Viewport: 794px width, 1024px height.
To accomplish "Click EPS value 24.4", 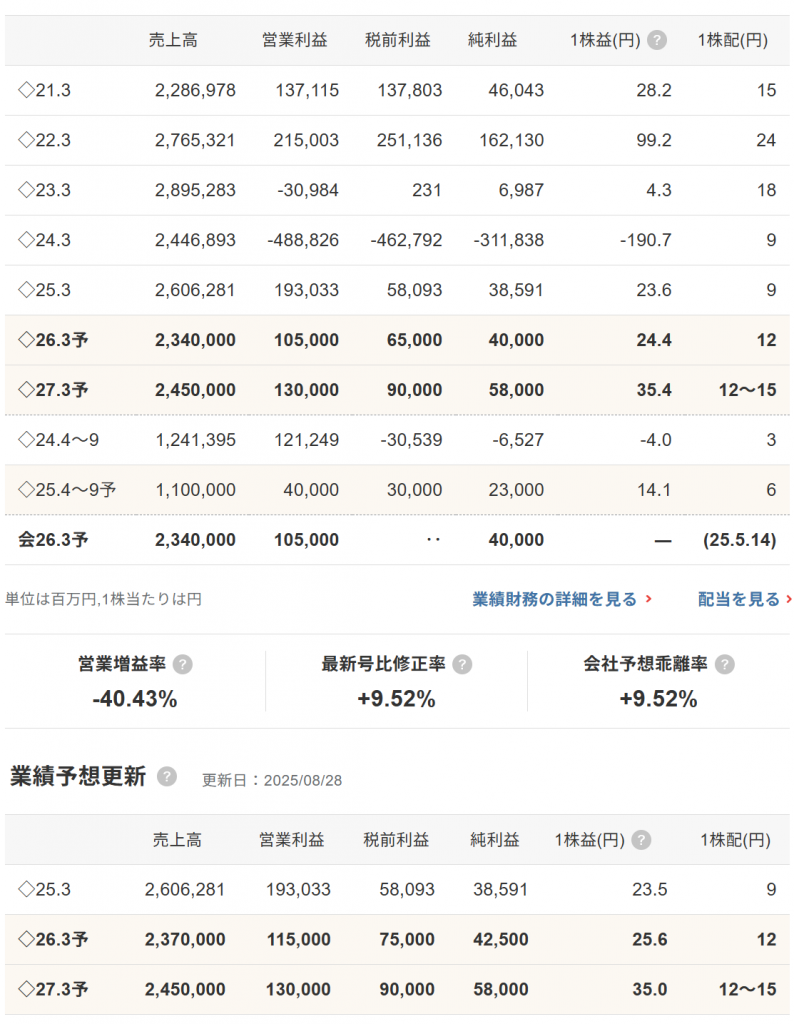I will [654, 340].
